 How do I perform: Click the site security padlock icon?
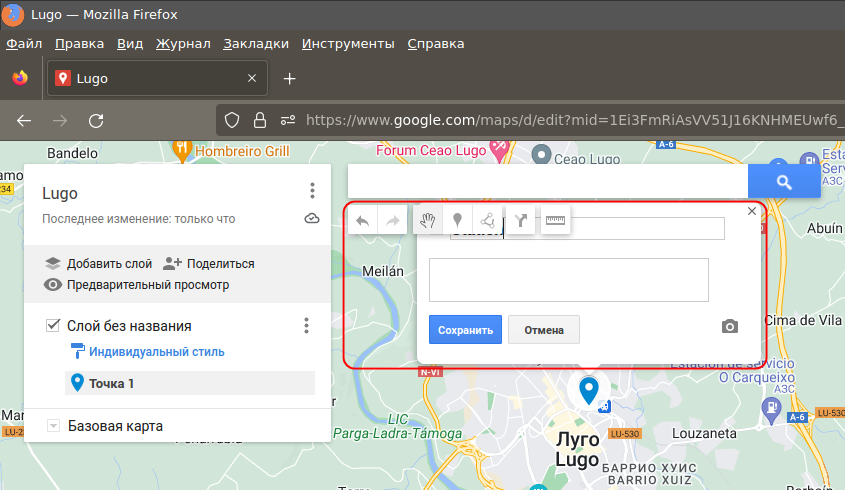pos(260,120)
